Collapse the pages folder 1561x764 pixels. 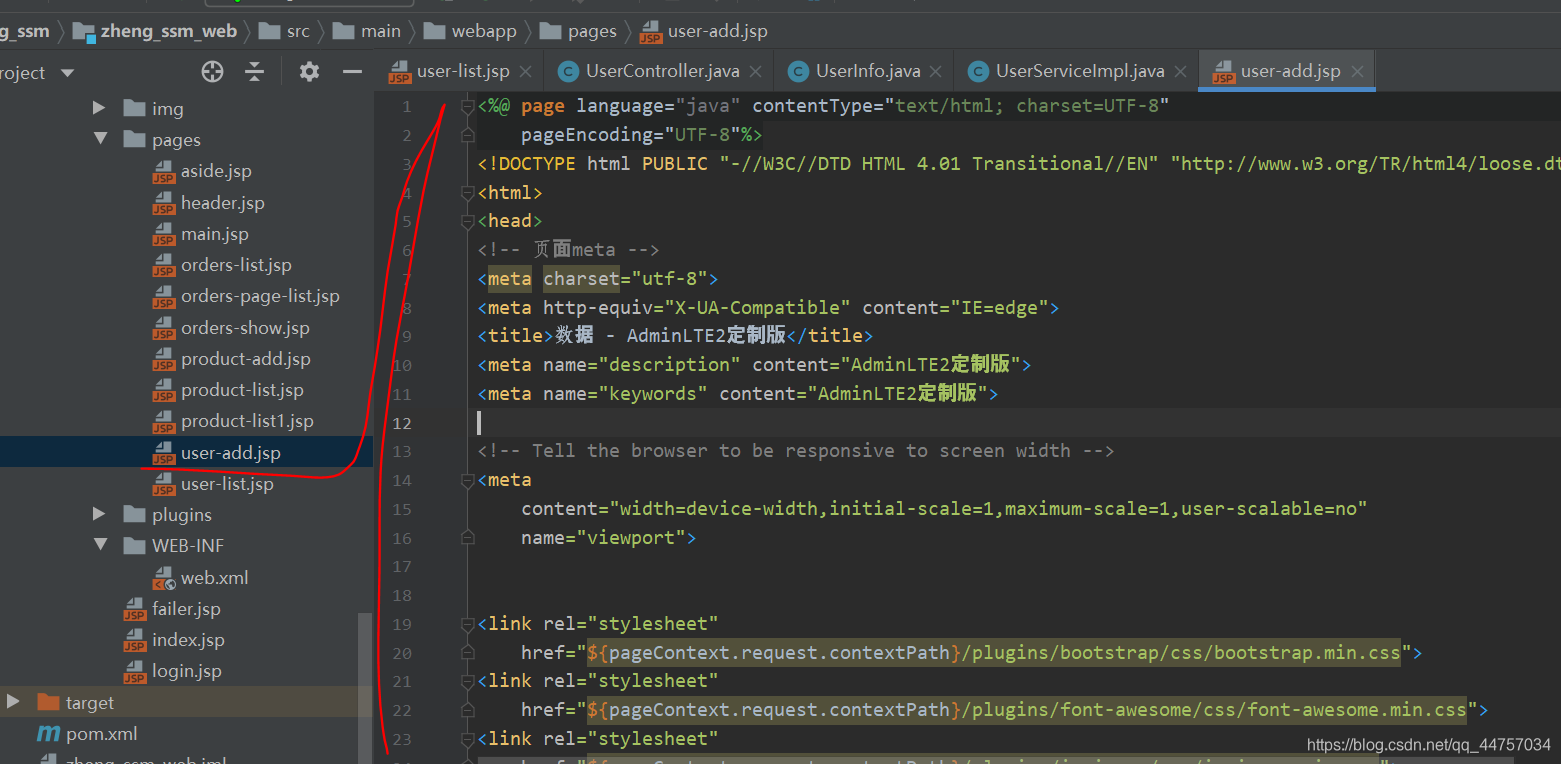click(100, 139)
